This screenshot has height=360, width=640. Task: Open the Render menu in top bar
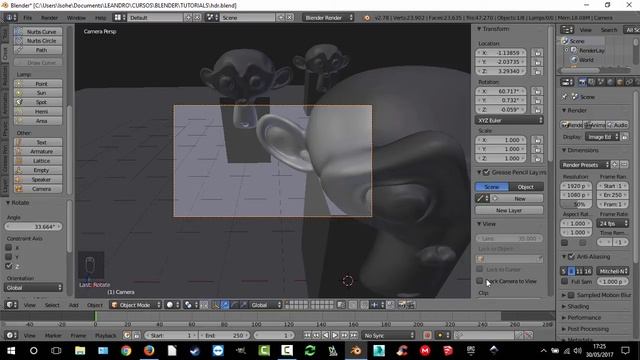[x=49, y=18]
